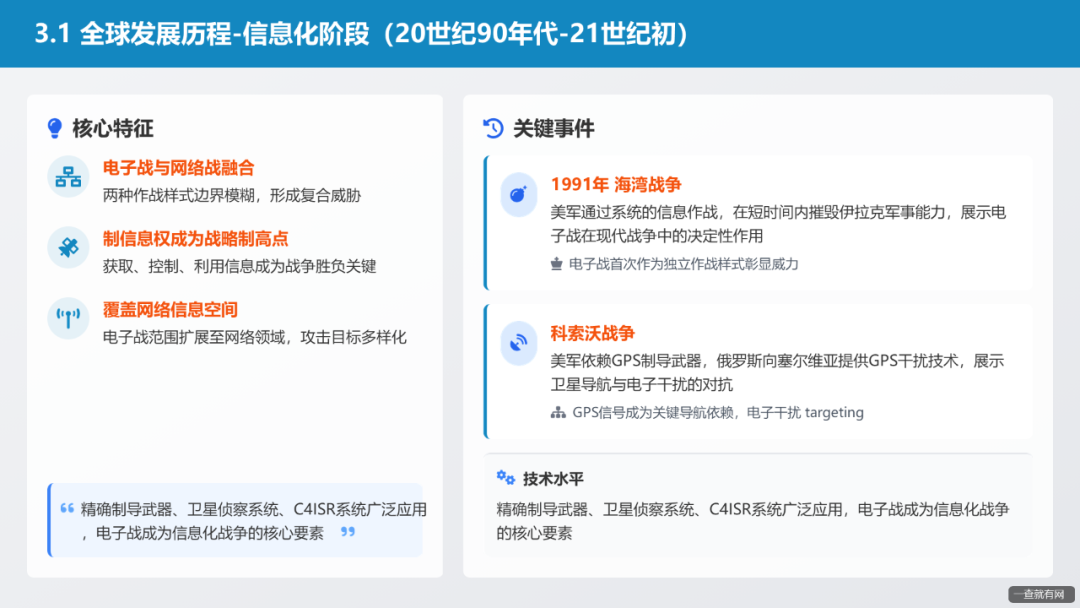The image size is (1080, 608).
Task: Select the network hierarchy icon for 电子战与网络战融合
Action: click(x=68, y=177)
